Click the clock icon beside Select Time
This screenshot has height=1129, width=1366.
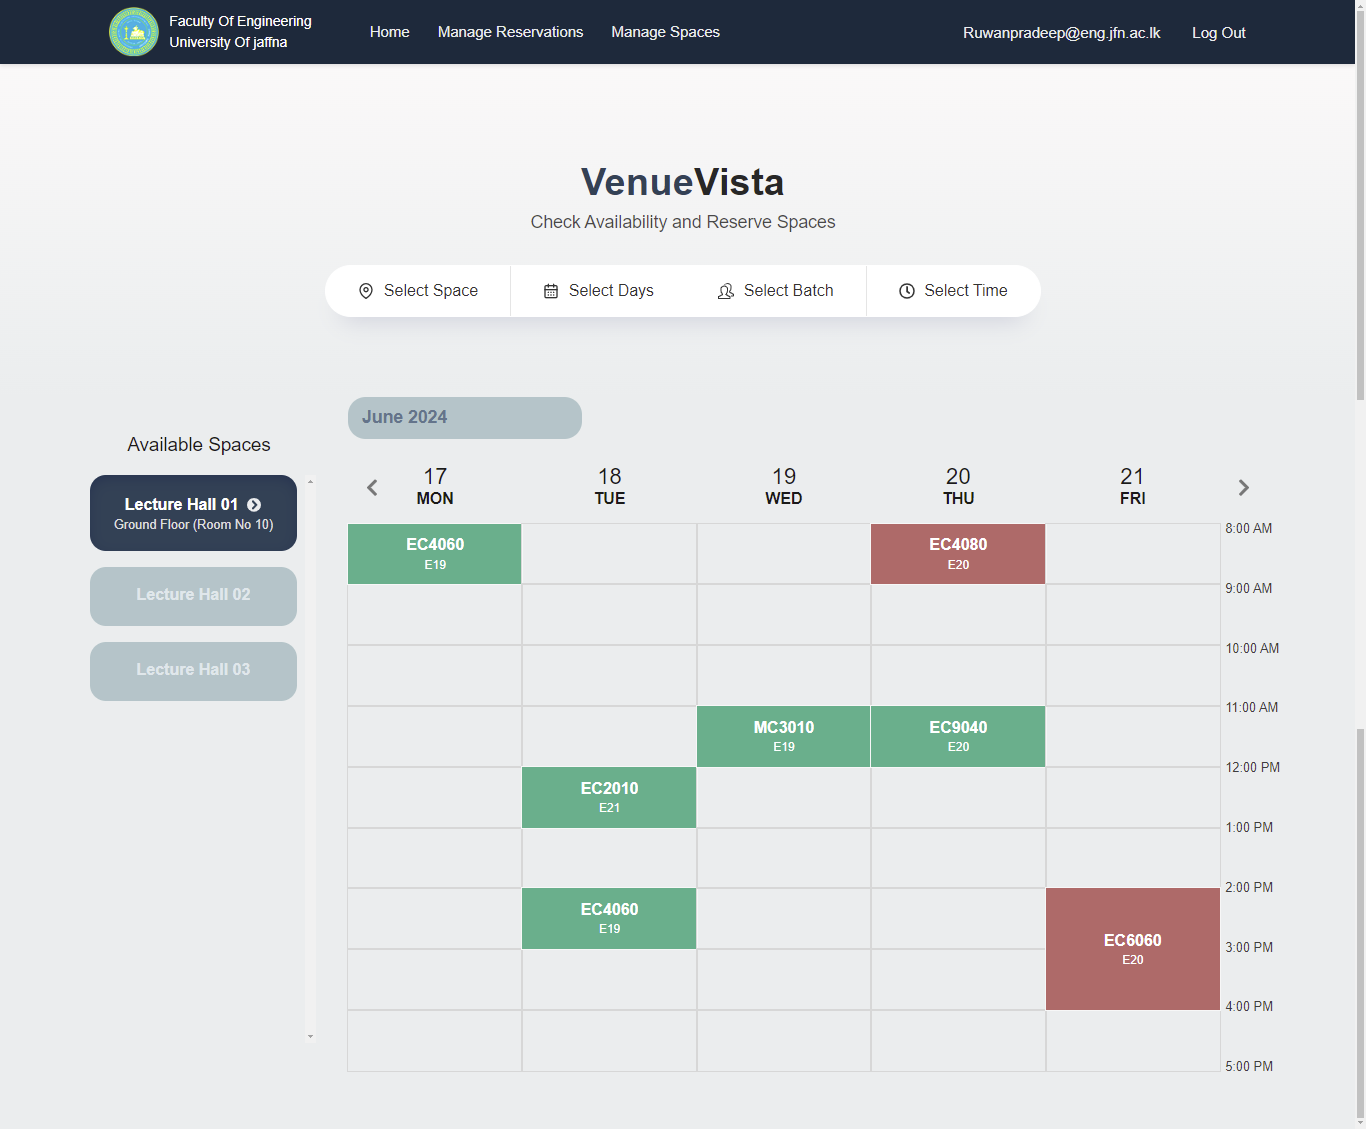click(907, 291)
